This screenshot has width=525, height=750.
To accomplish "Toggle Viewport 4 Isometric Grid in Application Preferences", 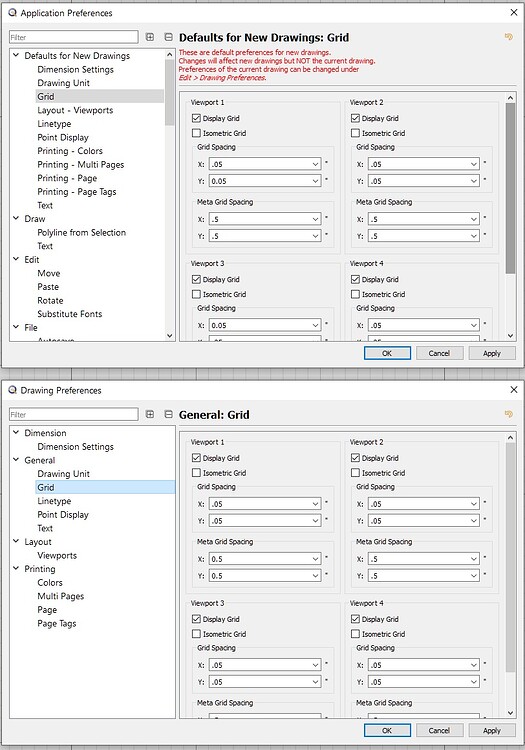I will point(355,294).
